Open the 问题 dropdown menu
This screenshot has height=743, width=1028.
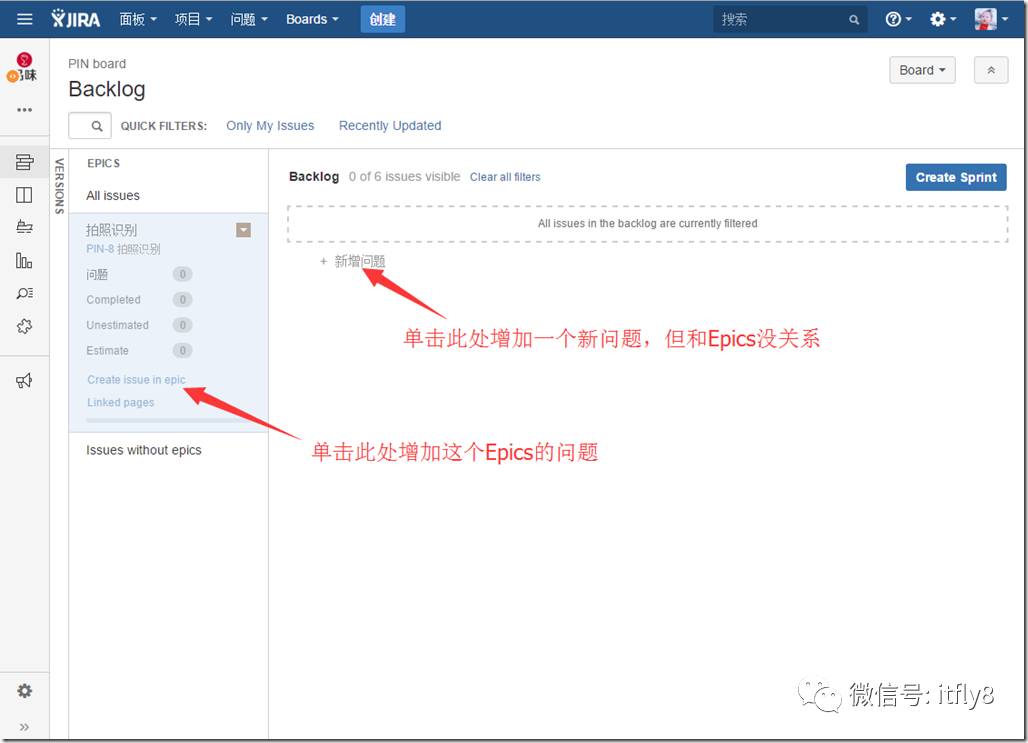(249, 19)
